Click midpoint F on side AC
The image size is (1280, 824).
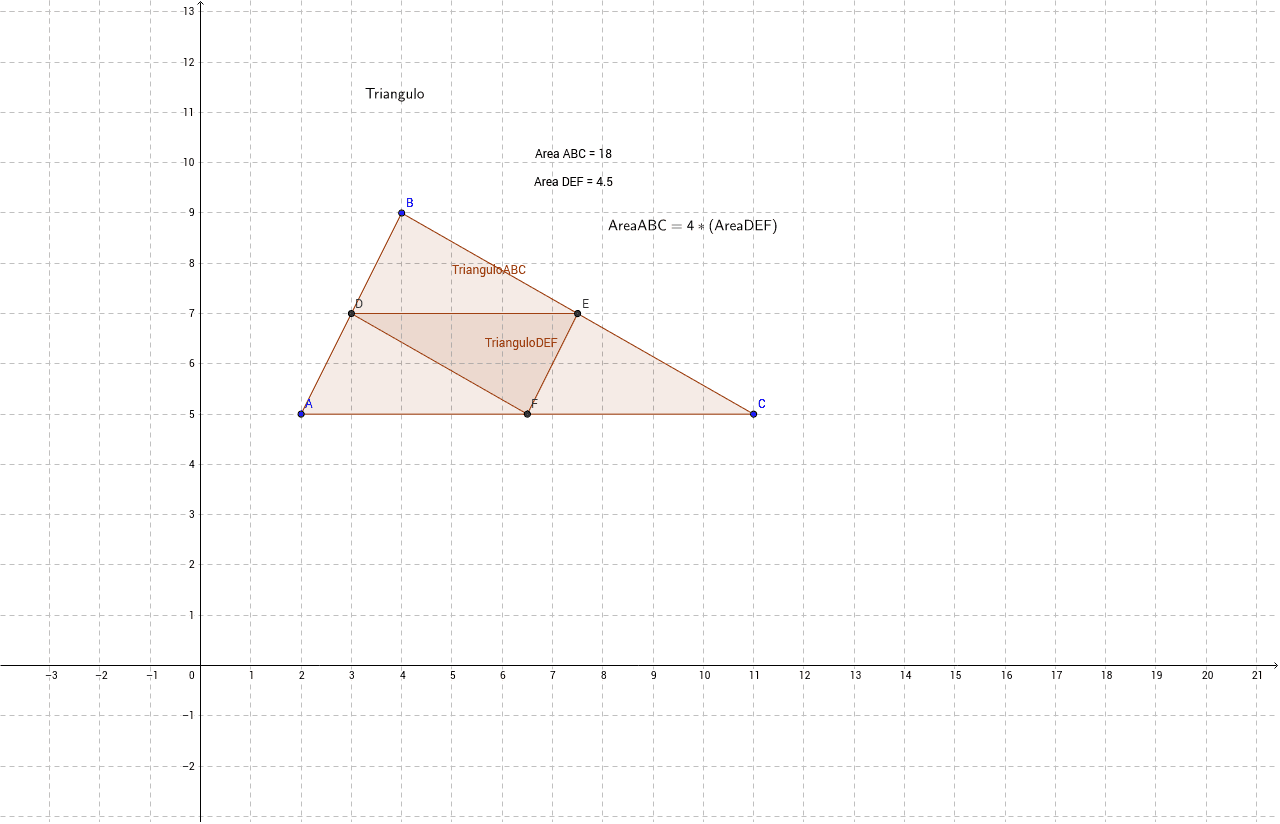click(527, 414)
